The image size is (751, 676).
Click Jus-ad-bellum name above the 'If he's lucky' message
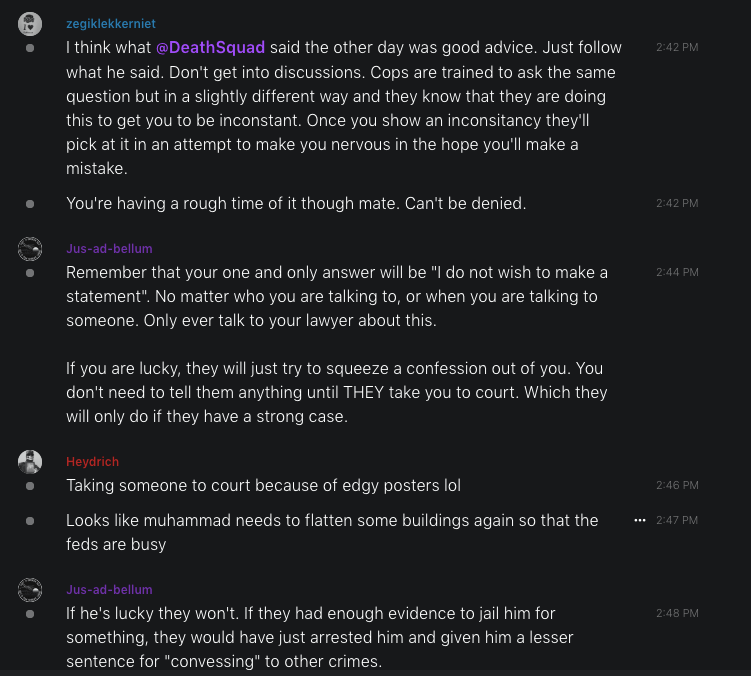pos(109,590)
